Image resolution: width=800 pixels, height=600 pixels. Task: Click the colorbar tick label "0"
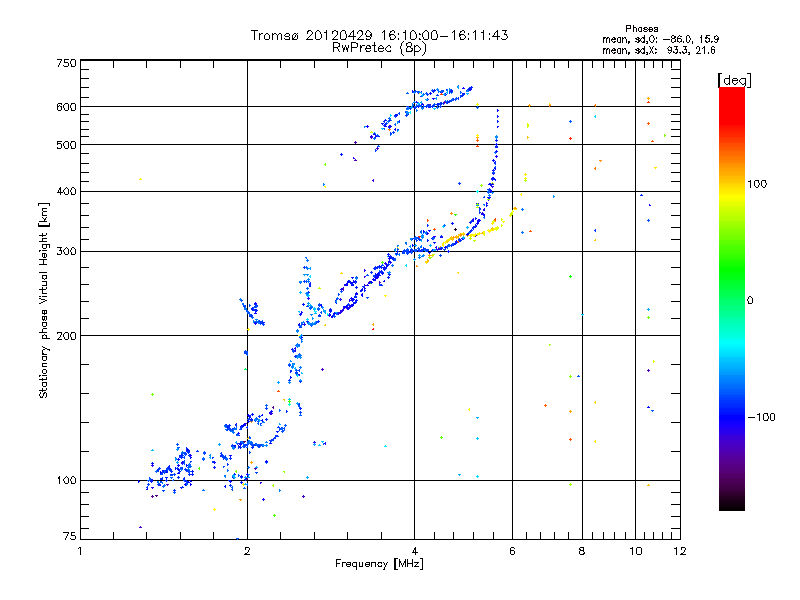click(750, 301)
